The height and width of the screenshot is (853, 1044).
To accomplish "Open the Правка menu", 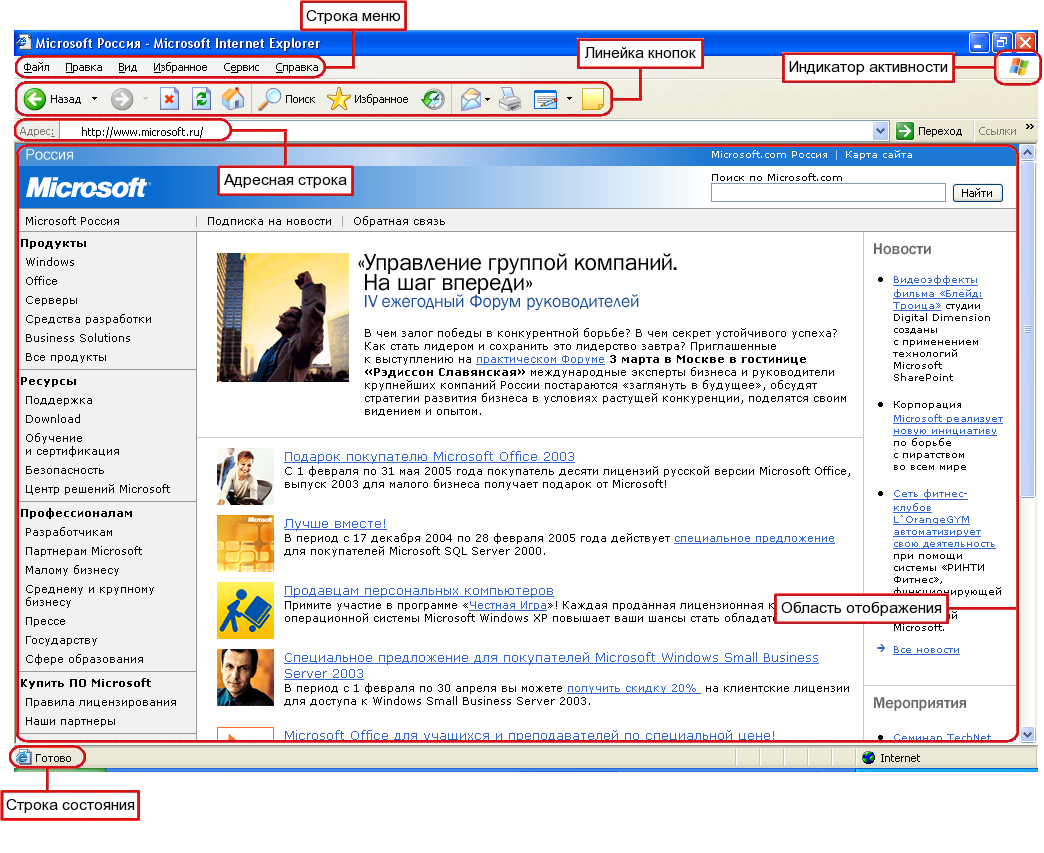I will click(84, 67).
